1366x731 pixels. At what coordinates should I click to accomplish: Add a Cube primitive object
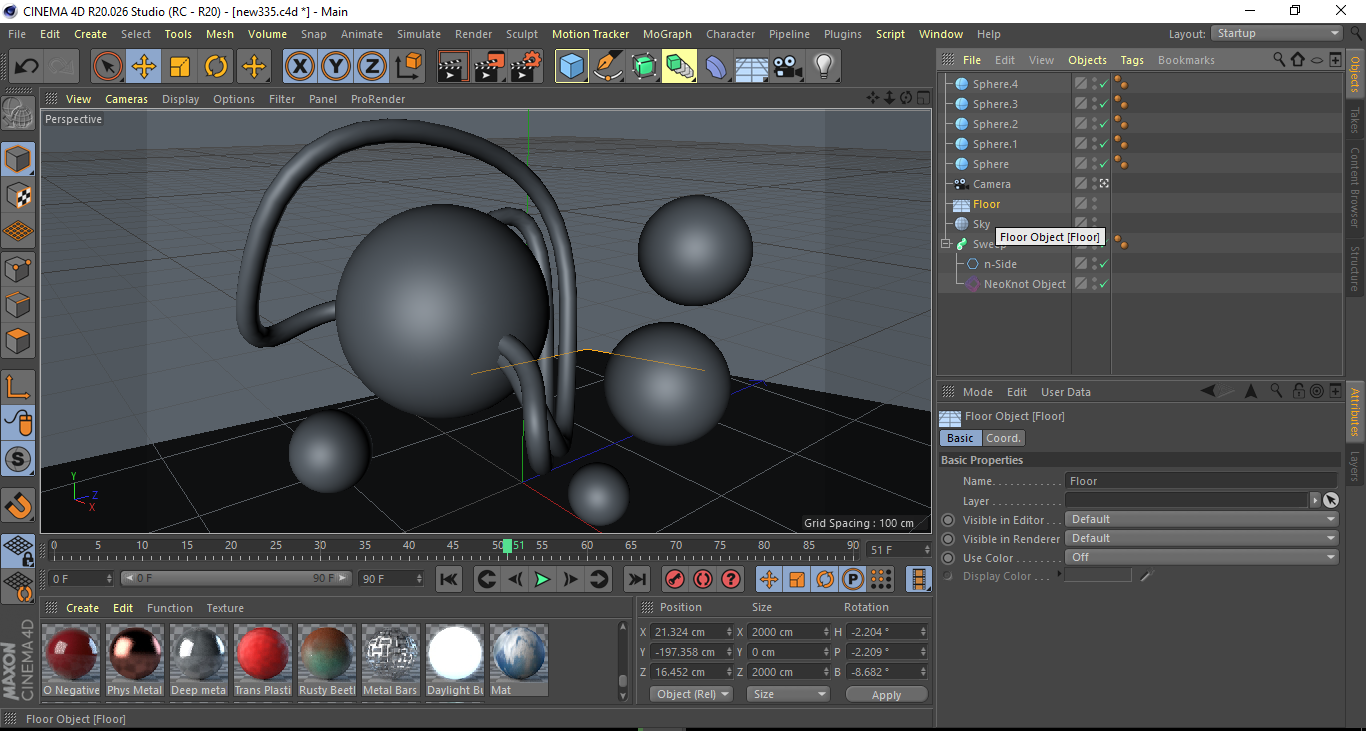click(x=571, y=67)
